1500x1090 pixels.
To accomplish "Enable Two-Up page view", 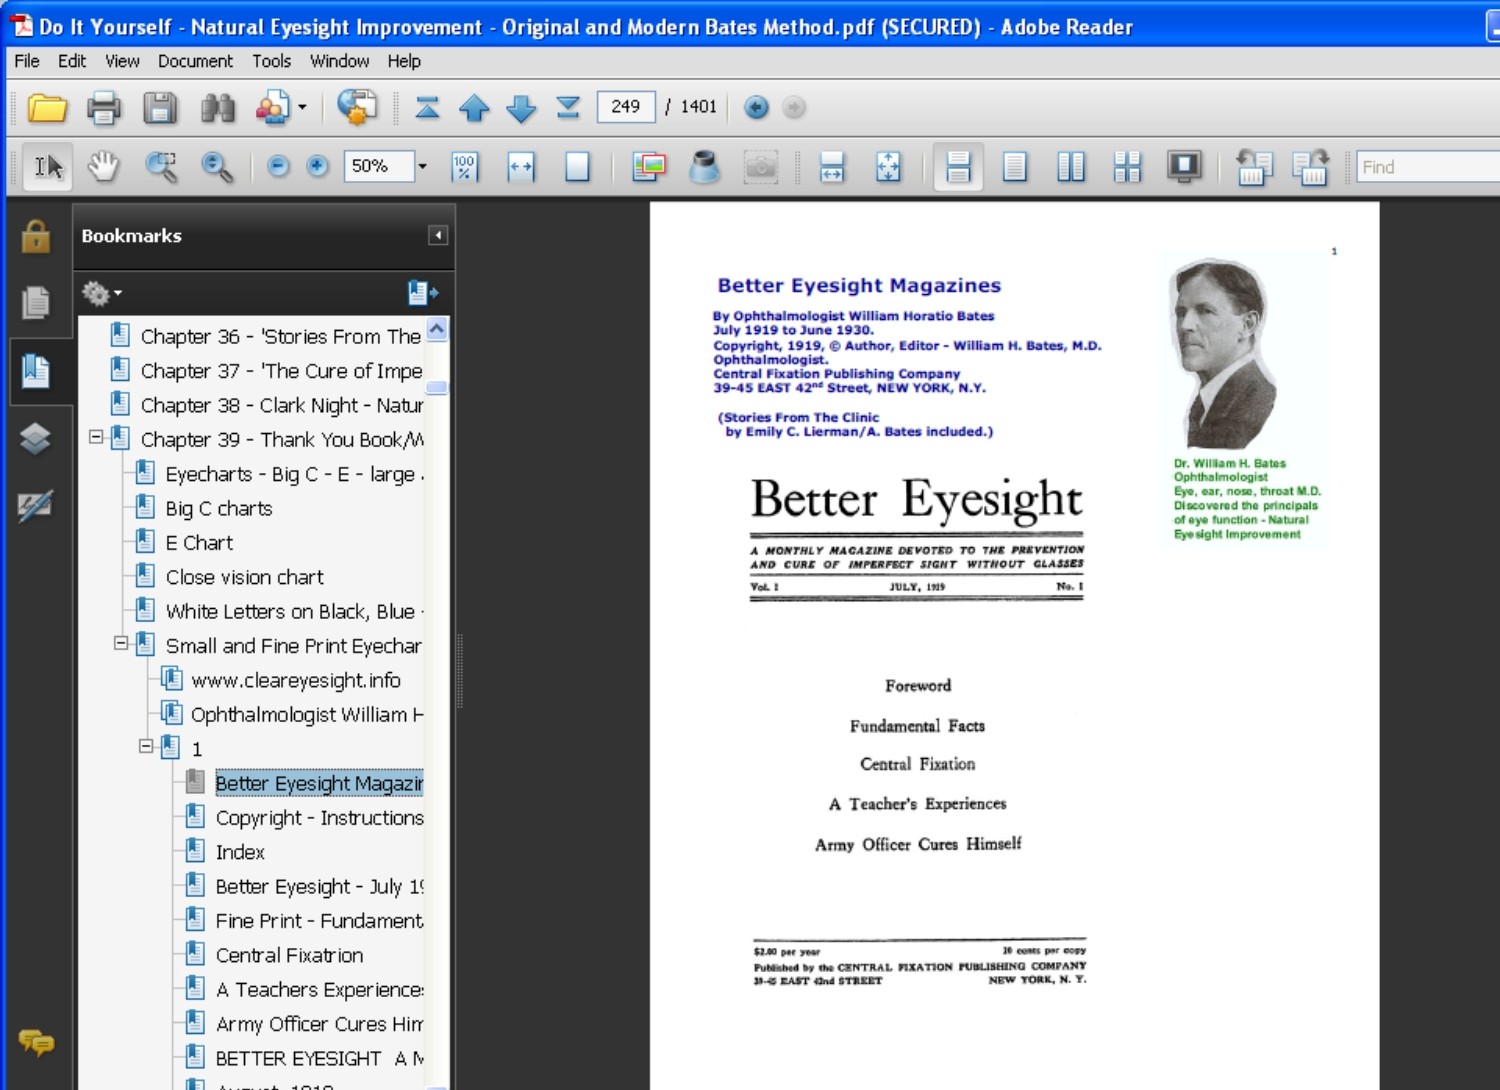I will tap(1071, 167).
